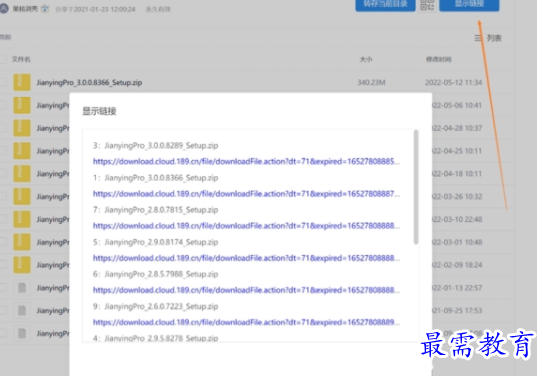
Task: Tick checkbox of the 03-10 22:48 row
Action: [3, 219]
